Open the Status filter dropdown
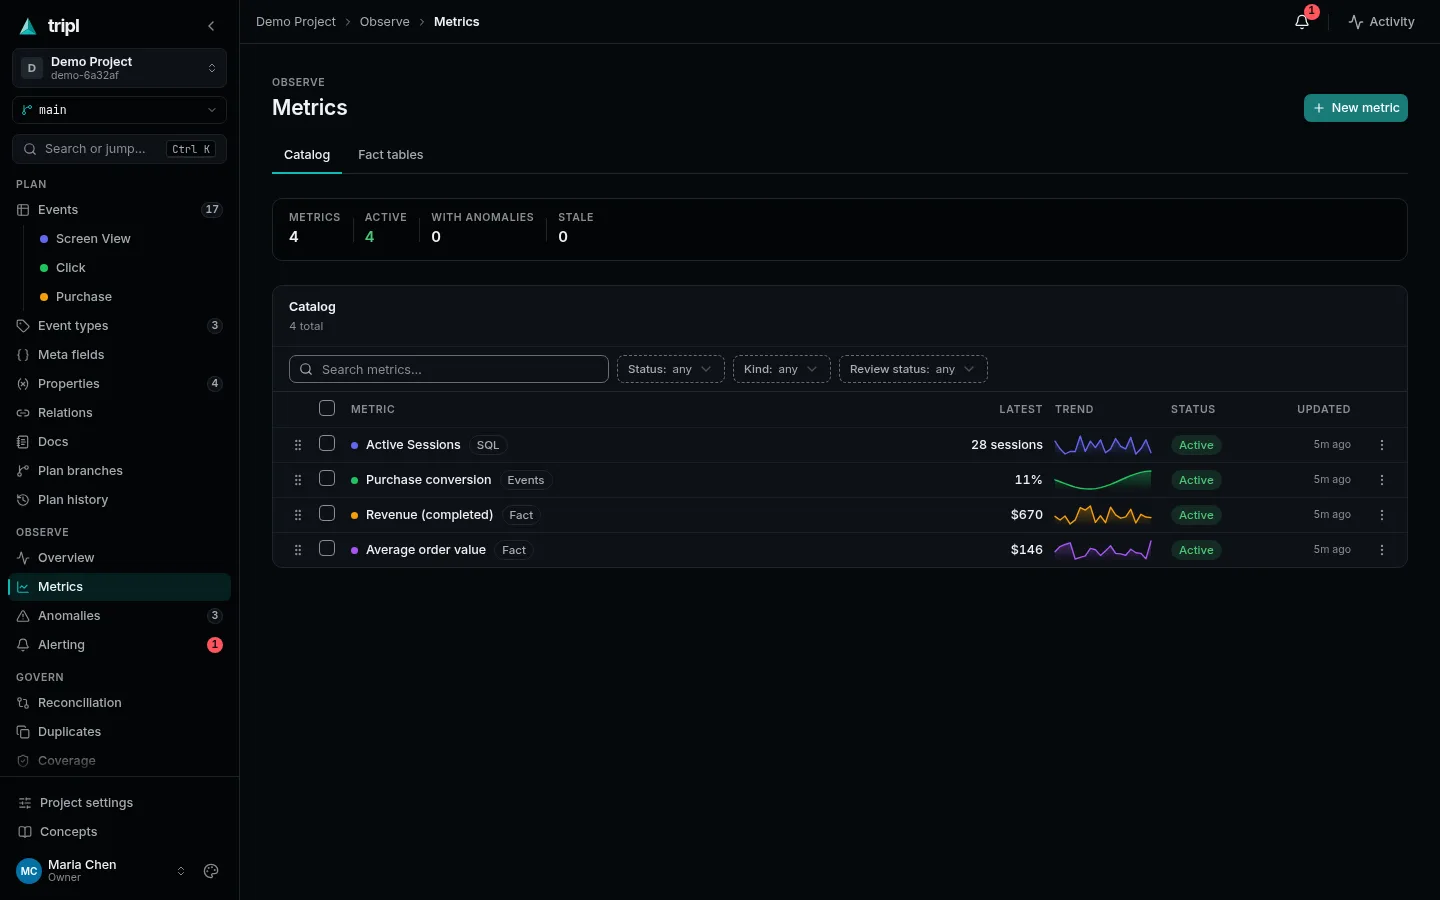The height and width of the screenshot is (900, 1440). (x=670, y=369)
